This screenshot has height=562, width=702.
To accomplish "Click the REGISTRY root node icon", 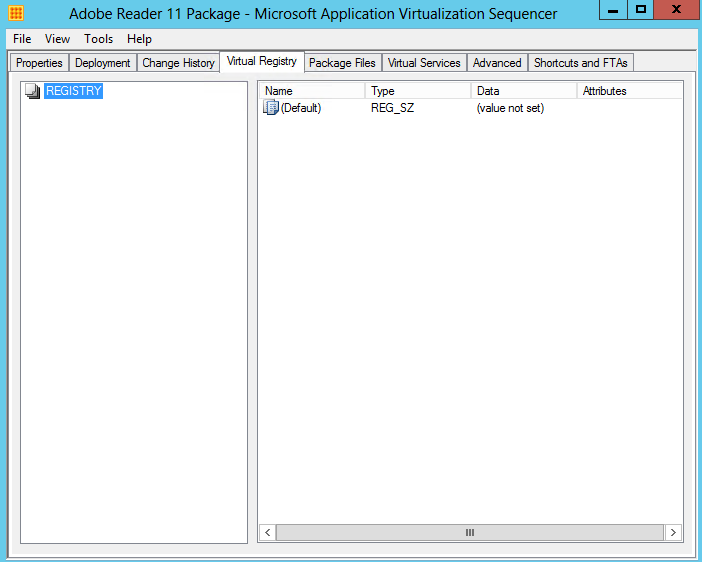I will [x=32, y=91].
